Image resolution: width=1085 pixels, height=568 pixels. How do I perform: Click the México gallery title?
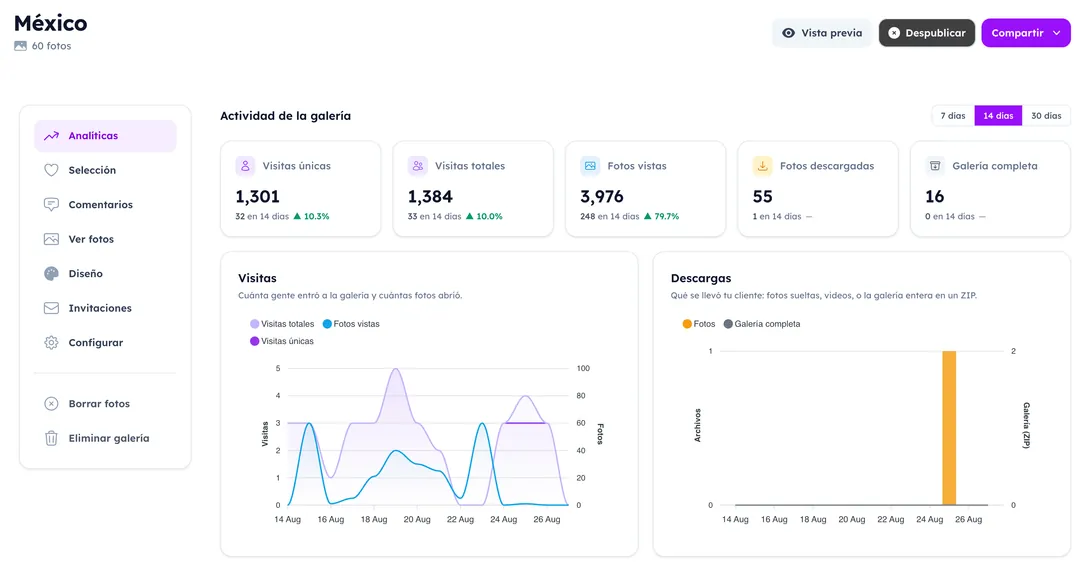[51, 24]
